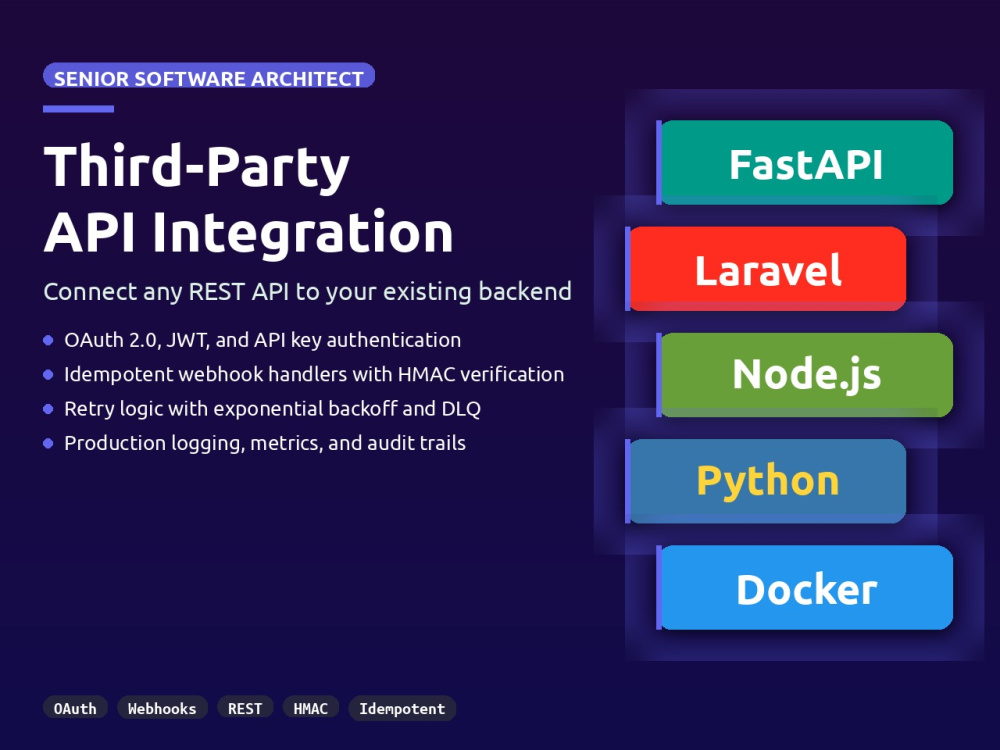1000x750 pixels.
Task: Click the subtitle Connect any REST API to your existing backend
Action: coord(307,291)
